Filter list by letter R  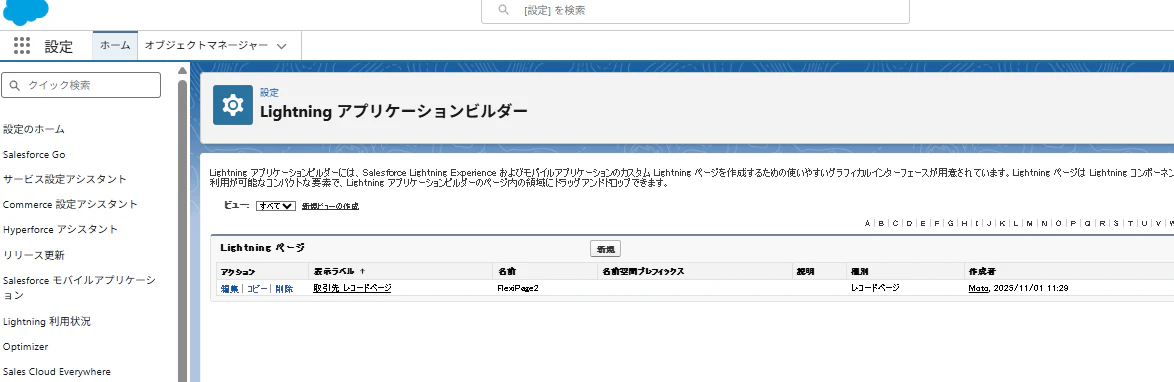click(1102, 223)
